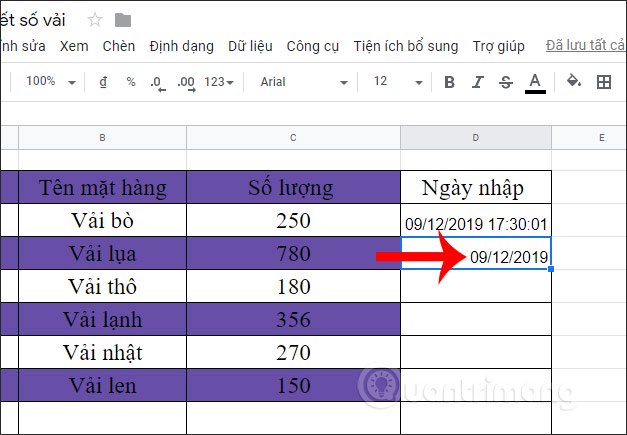The width and height of the screenshot is (627, 435).
Task: Select the quantity cell 150
Action: [x=293, y=385]
